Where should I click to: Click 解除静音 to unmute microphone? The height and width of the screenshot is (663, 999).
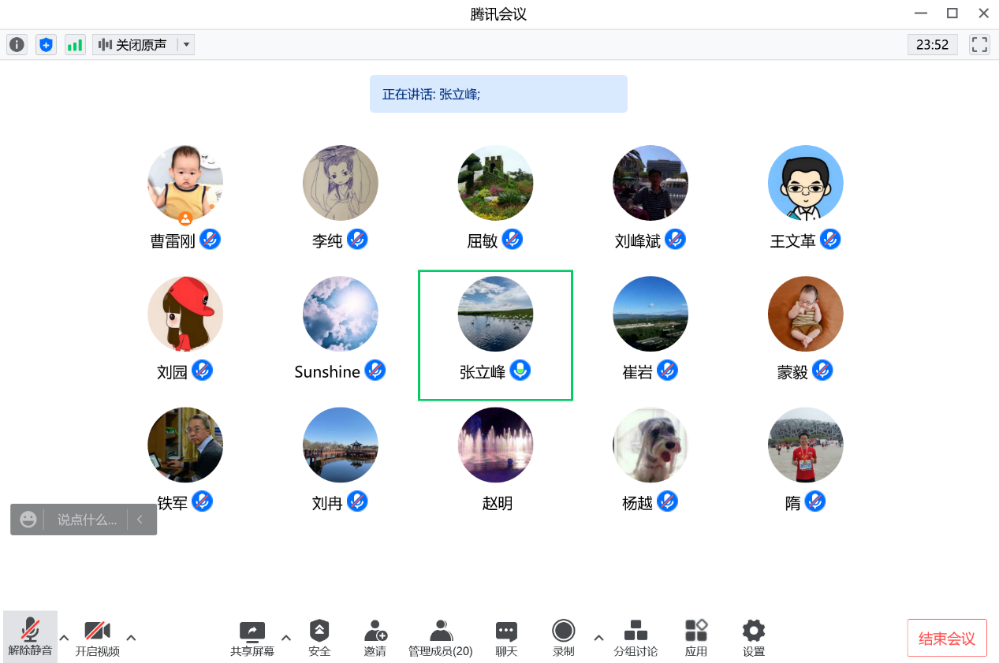click(x=30, y=638)
